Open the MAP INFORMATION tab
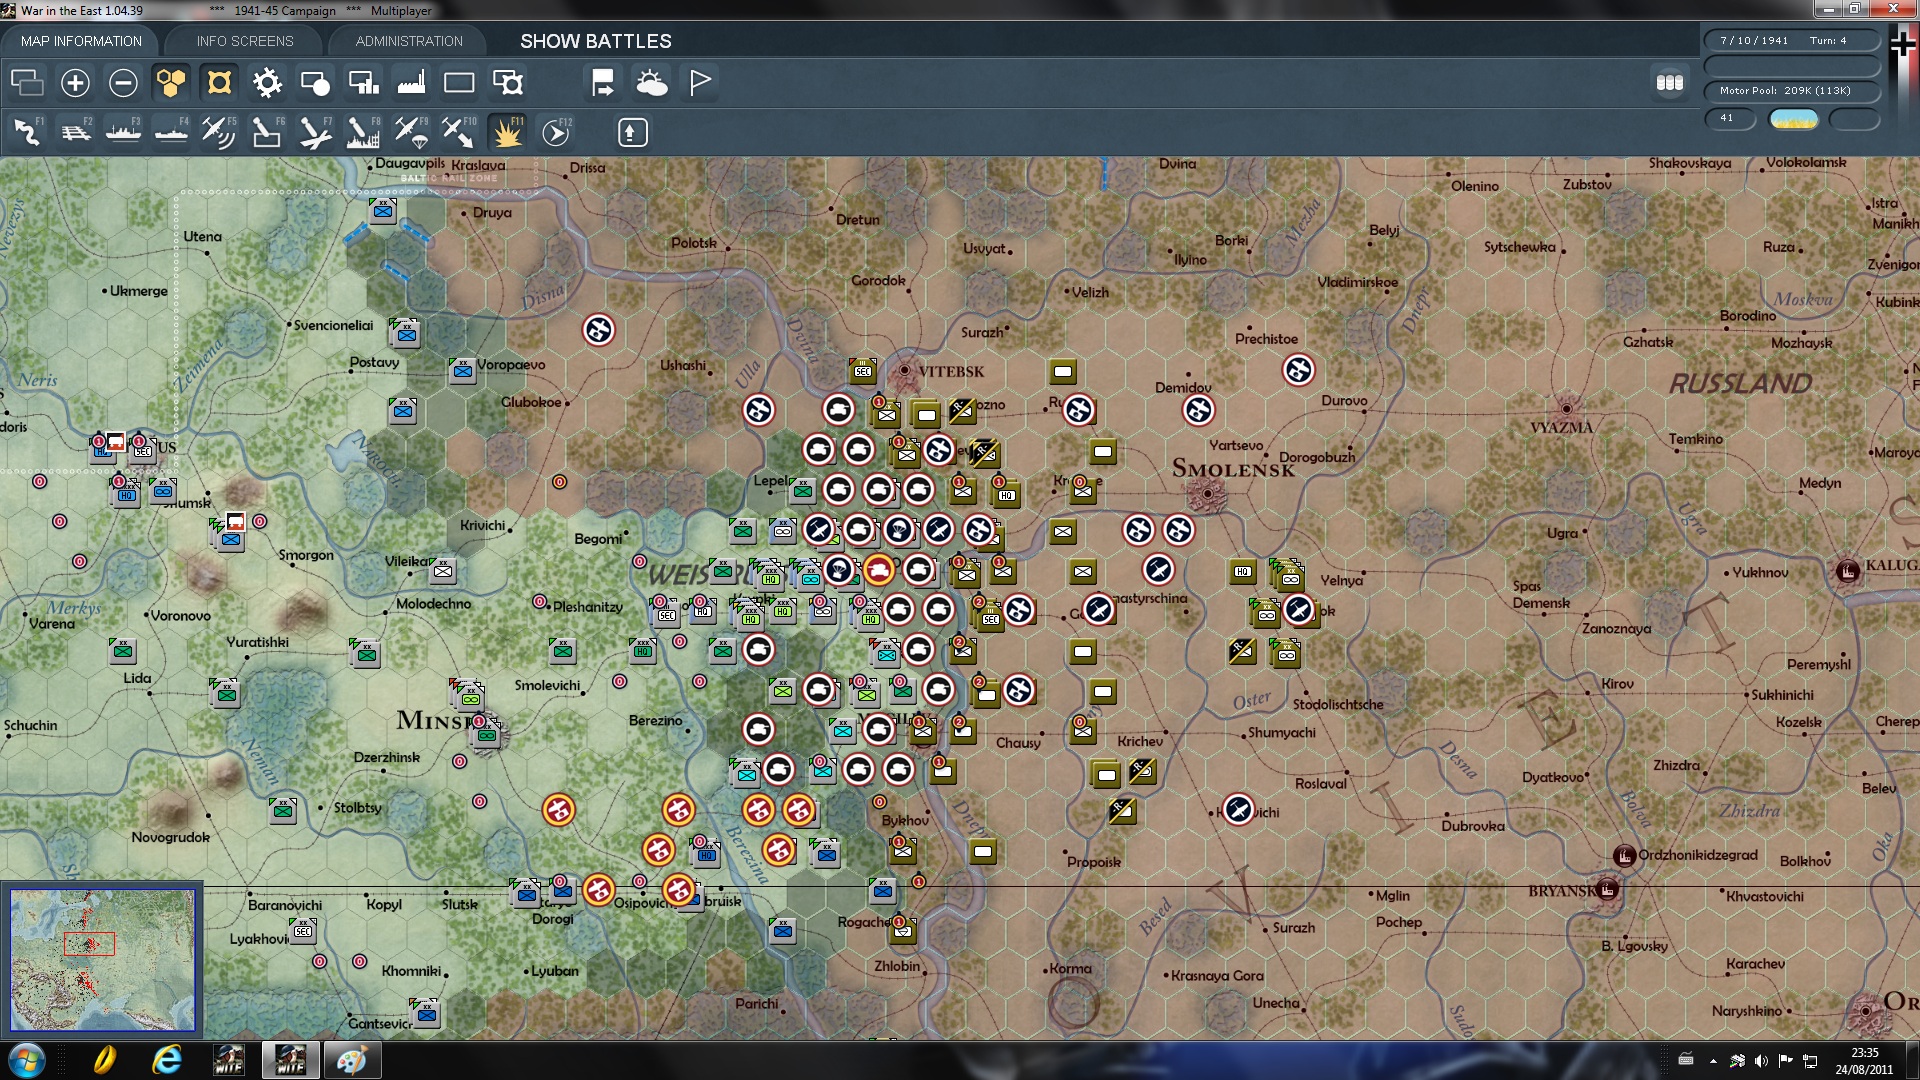Screen dimensions: 1920x1080 tap(81, 41)
